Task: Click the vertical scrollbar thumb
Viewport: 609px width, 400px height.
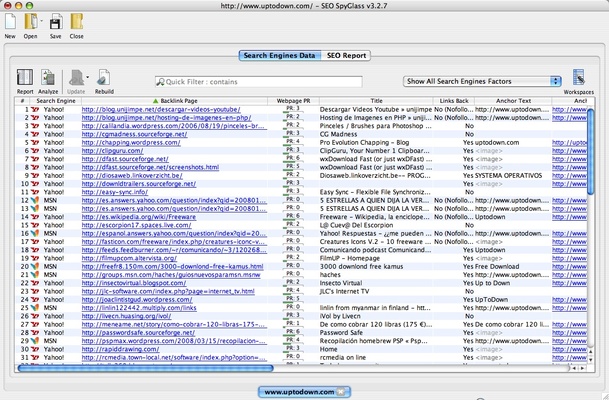Action: (591, 151)
